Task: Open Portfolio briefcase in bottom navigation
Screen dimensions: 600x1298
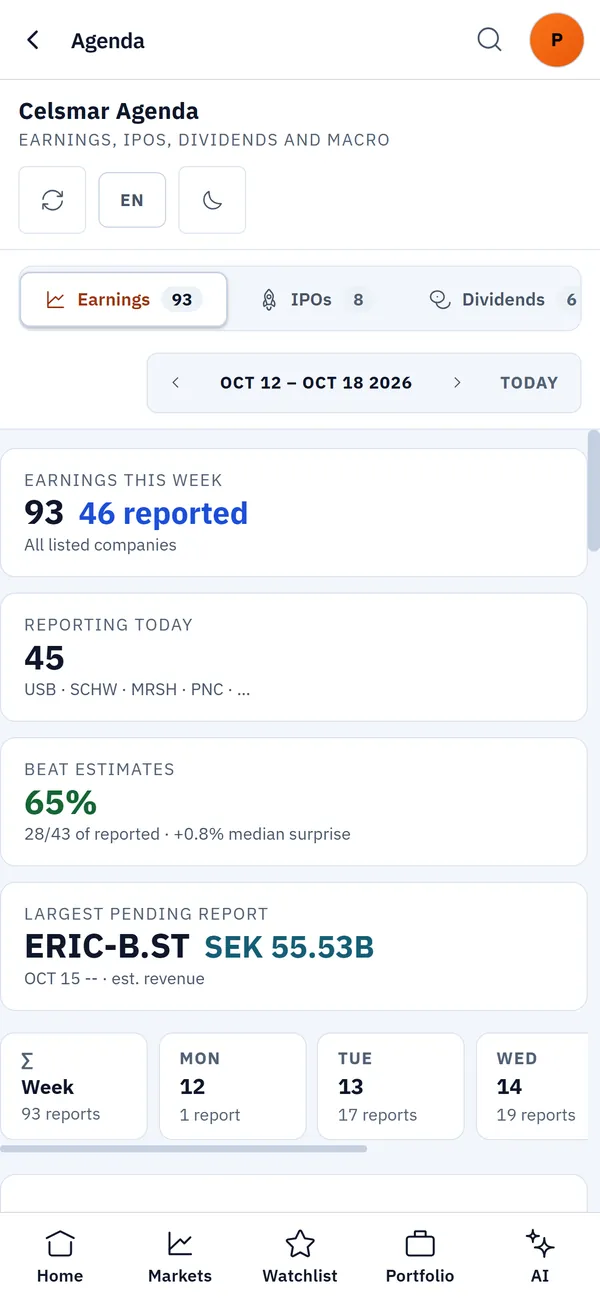Action: tap(420, 1256)
